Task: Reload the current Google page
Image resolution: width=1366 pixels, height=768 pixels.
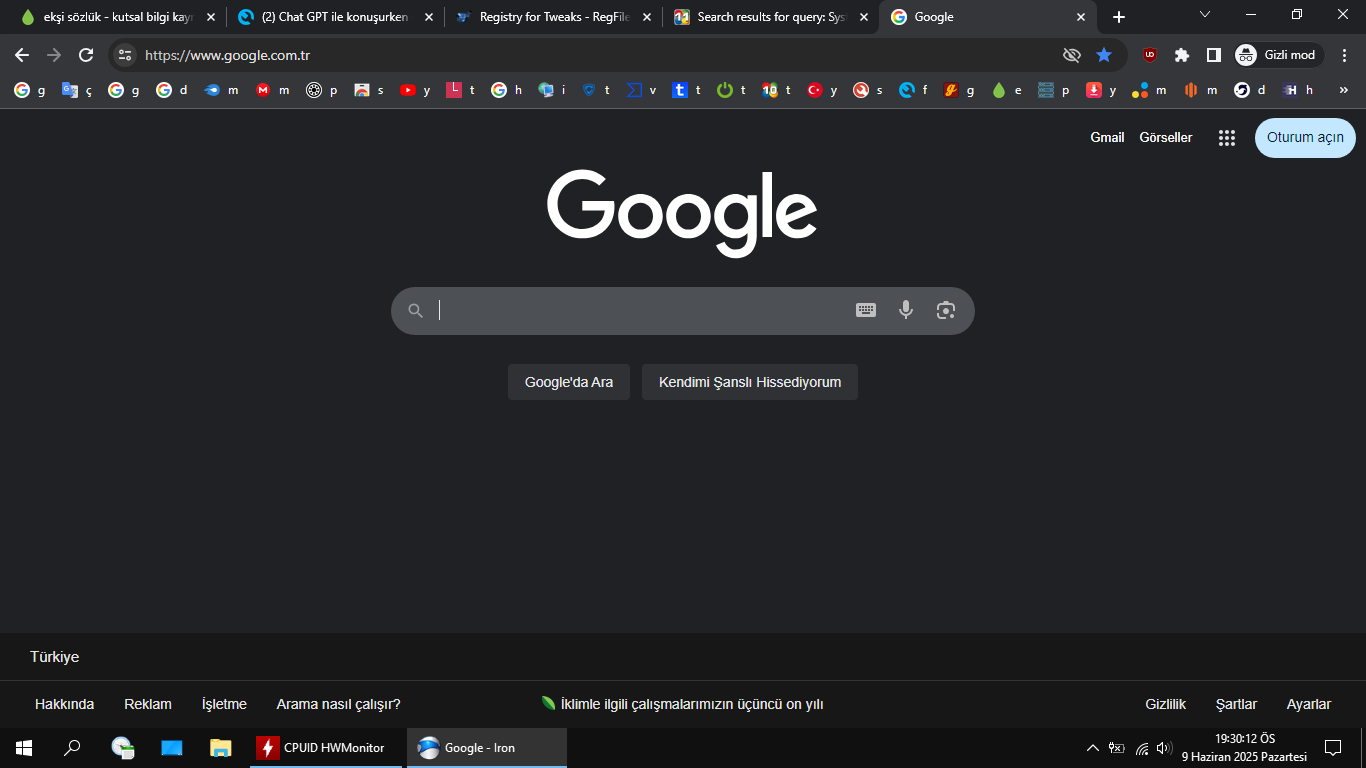Action: (x=86, y=55)
